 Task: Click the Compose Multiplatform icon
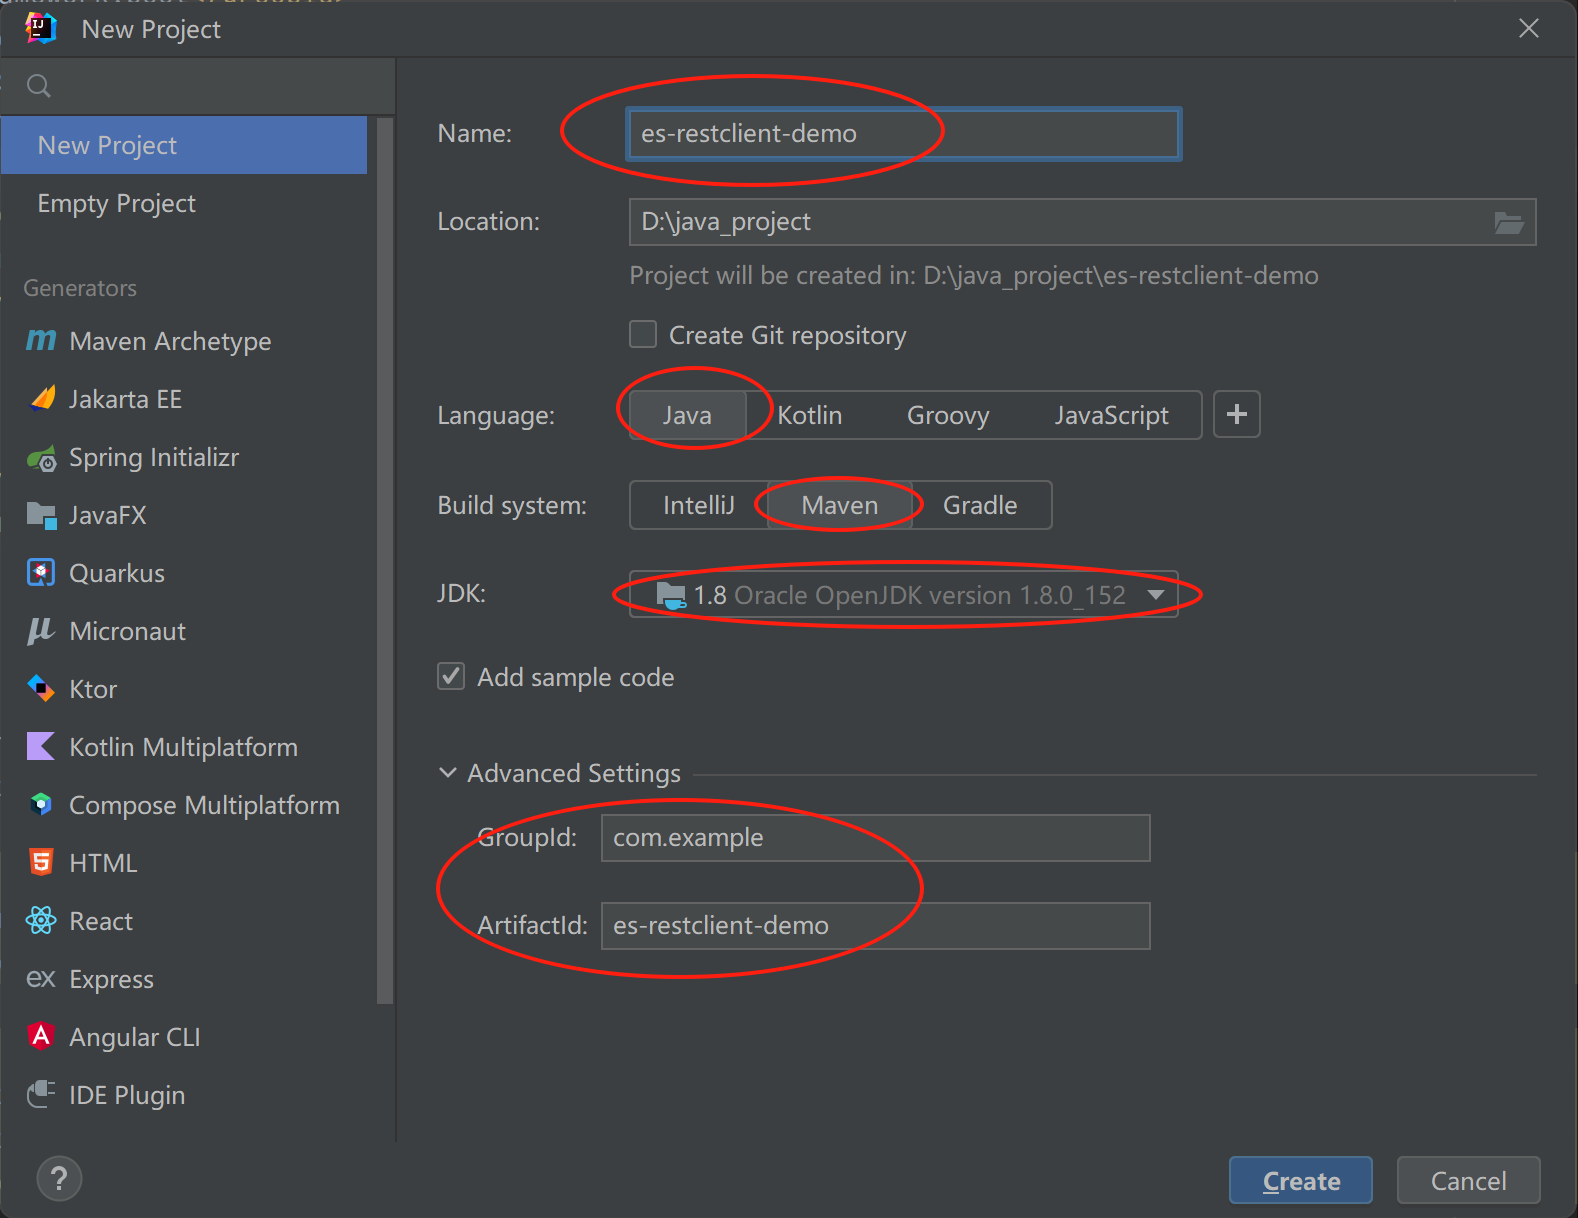pyautogui.click(x=41, y=805)
